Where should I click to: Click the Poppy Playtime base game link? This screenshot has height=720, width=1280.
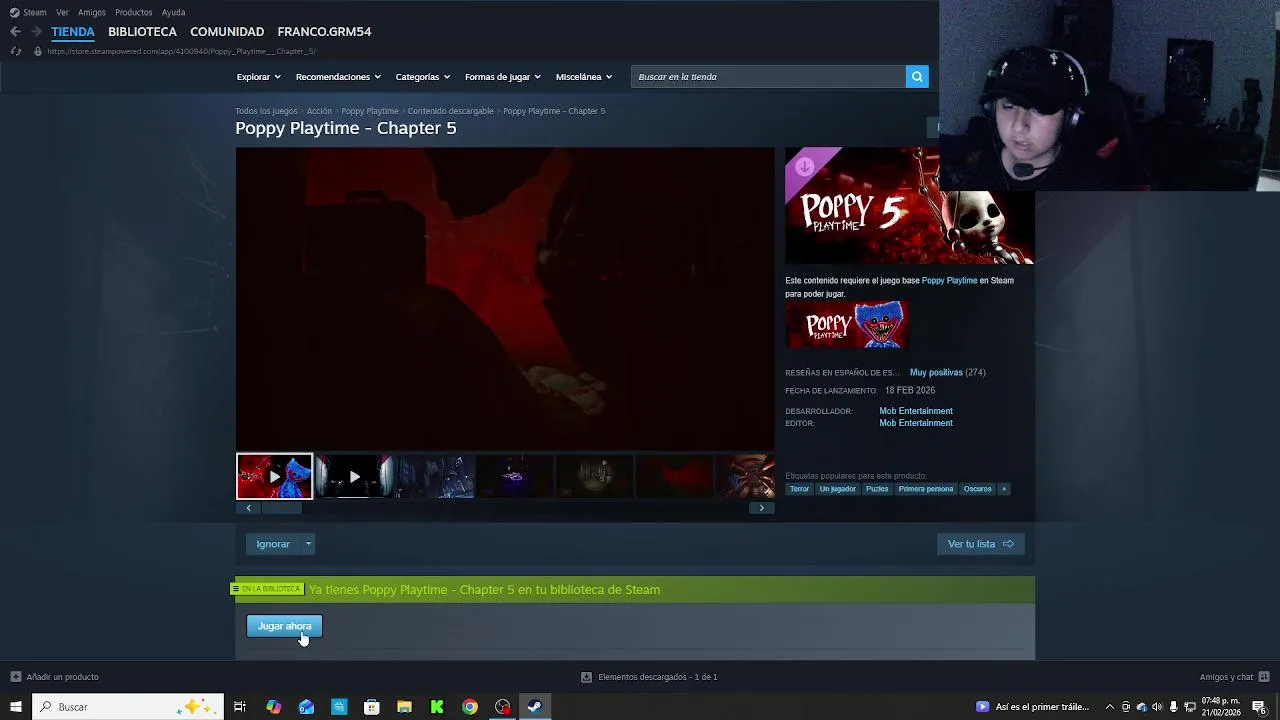pos(949,281)
